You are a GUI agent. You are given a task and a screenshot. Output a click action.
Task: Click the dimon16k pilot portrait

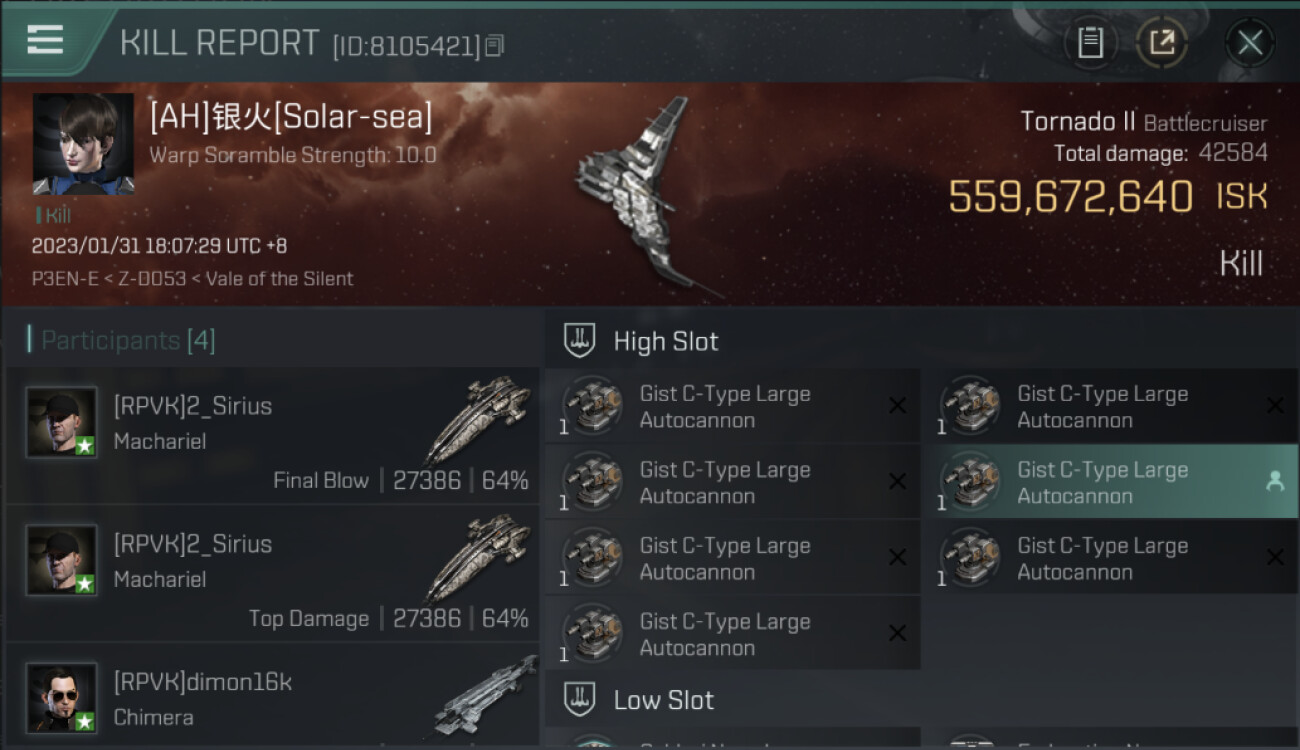[x=62, y=697]
